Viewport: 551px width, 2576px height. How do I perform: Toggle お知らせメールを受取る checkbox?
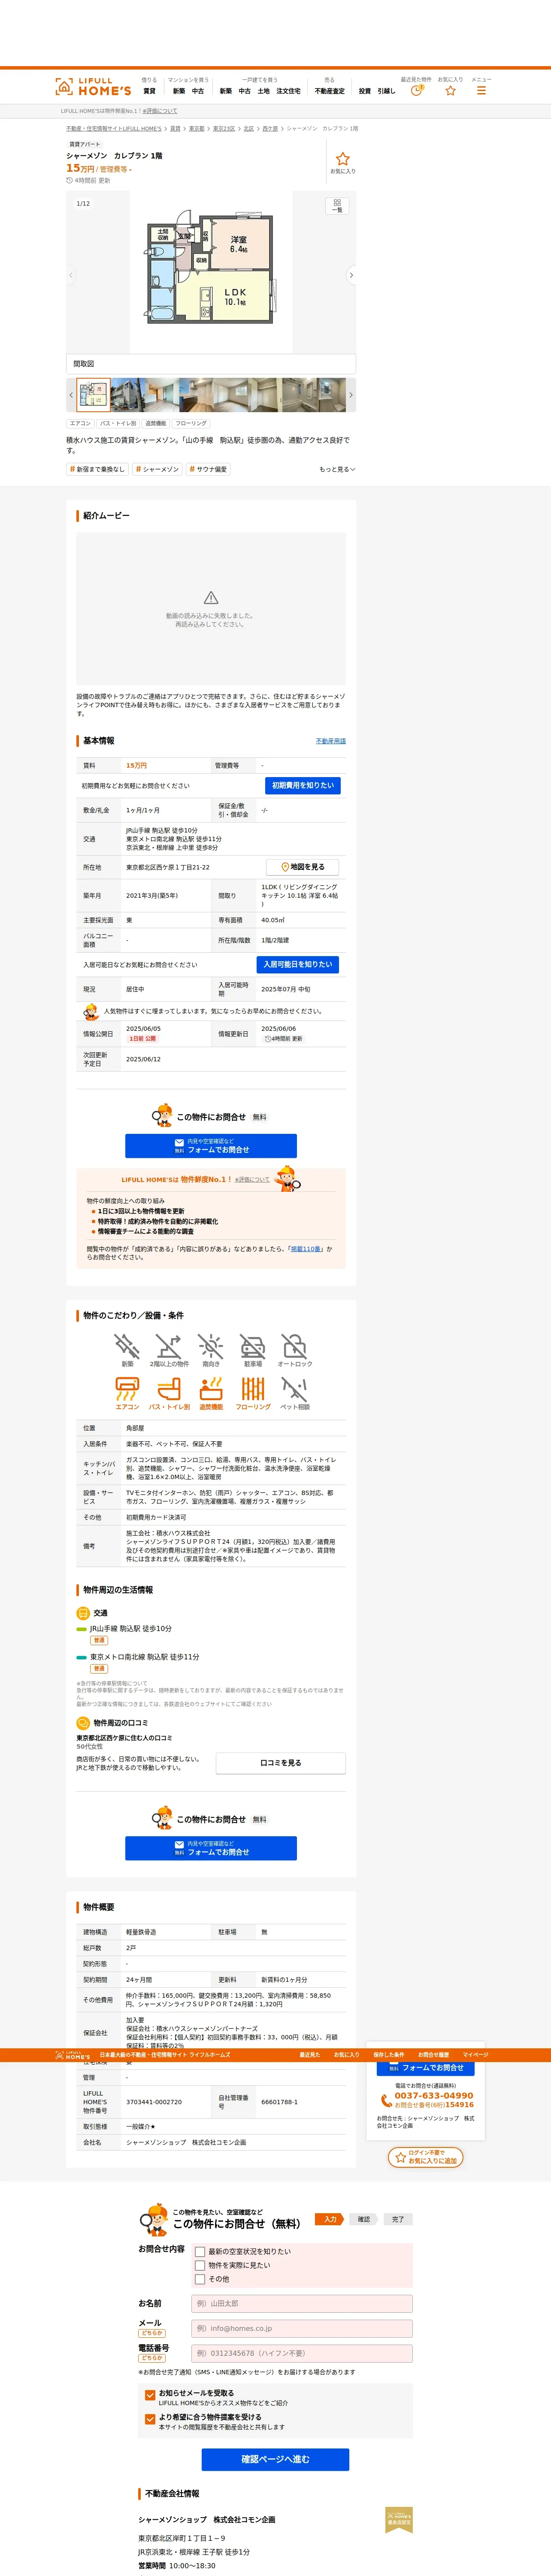(x=150, y=2394)
